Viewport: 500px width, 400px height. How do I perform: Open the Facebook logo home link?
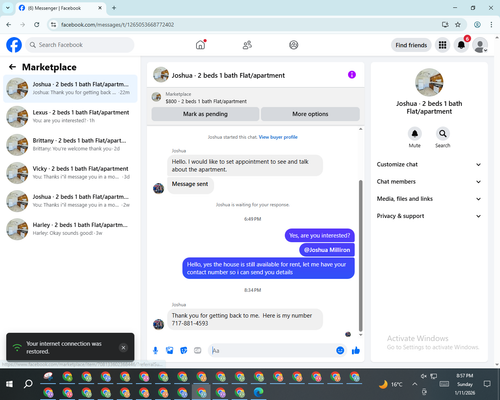click(x=14, y=45)
